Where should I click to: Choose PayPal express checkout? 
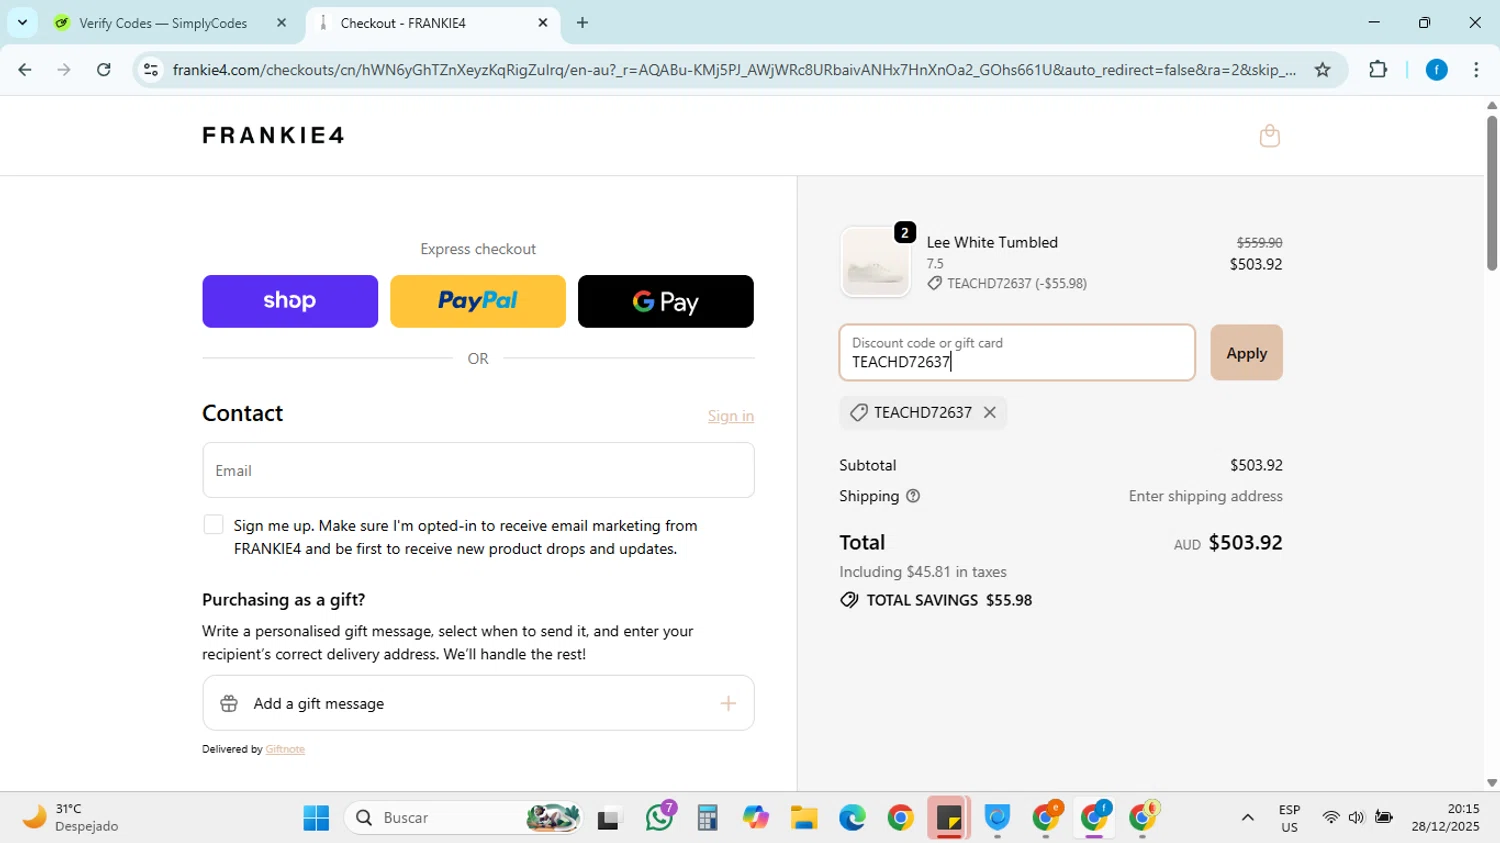(478, 301)
